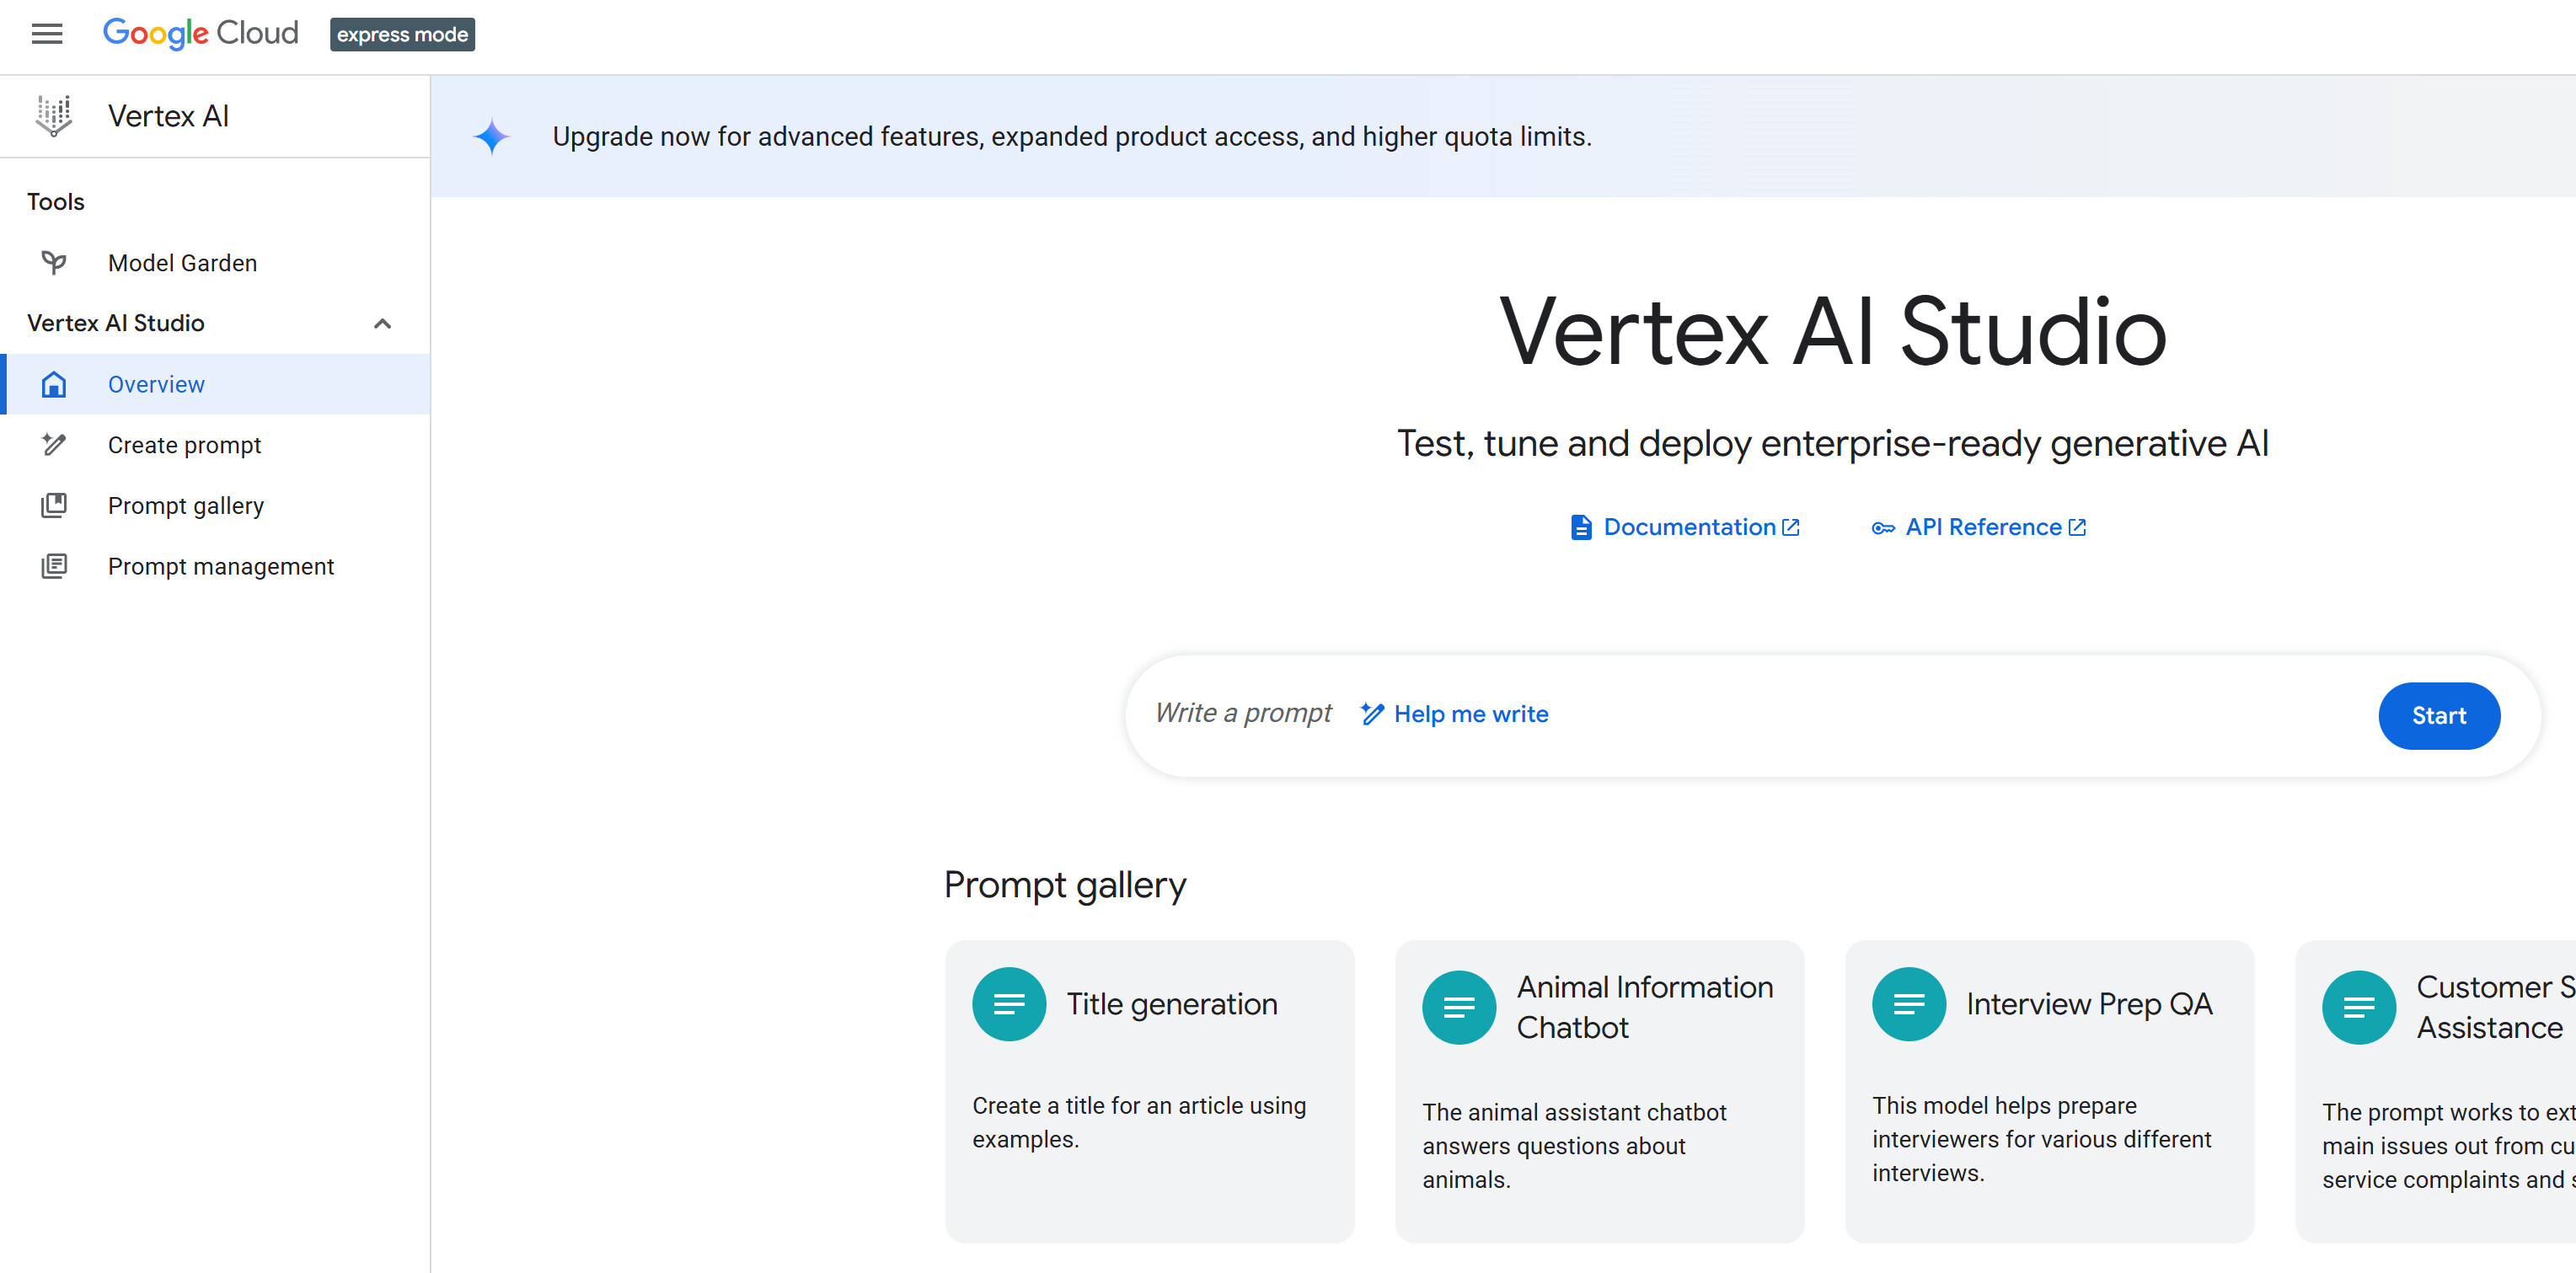The width and height of the screenshot is (2576, 1273).
Task: Open the Documentation link
Action: [x=1688, y=527]
